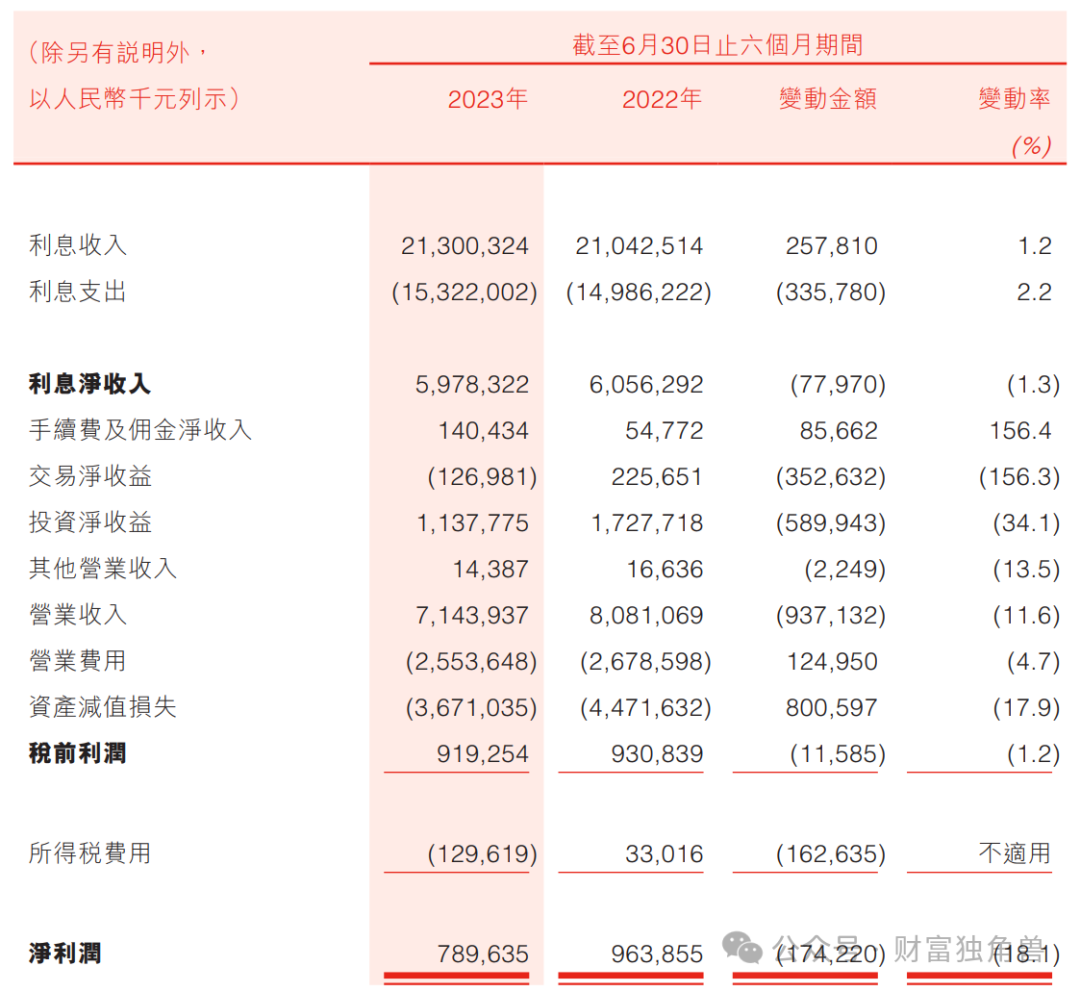Select 投資淨收益 2022 value 1,727,718

point(647,523)
